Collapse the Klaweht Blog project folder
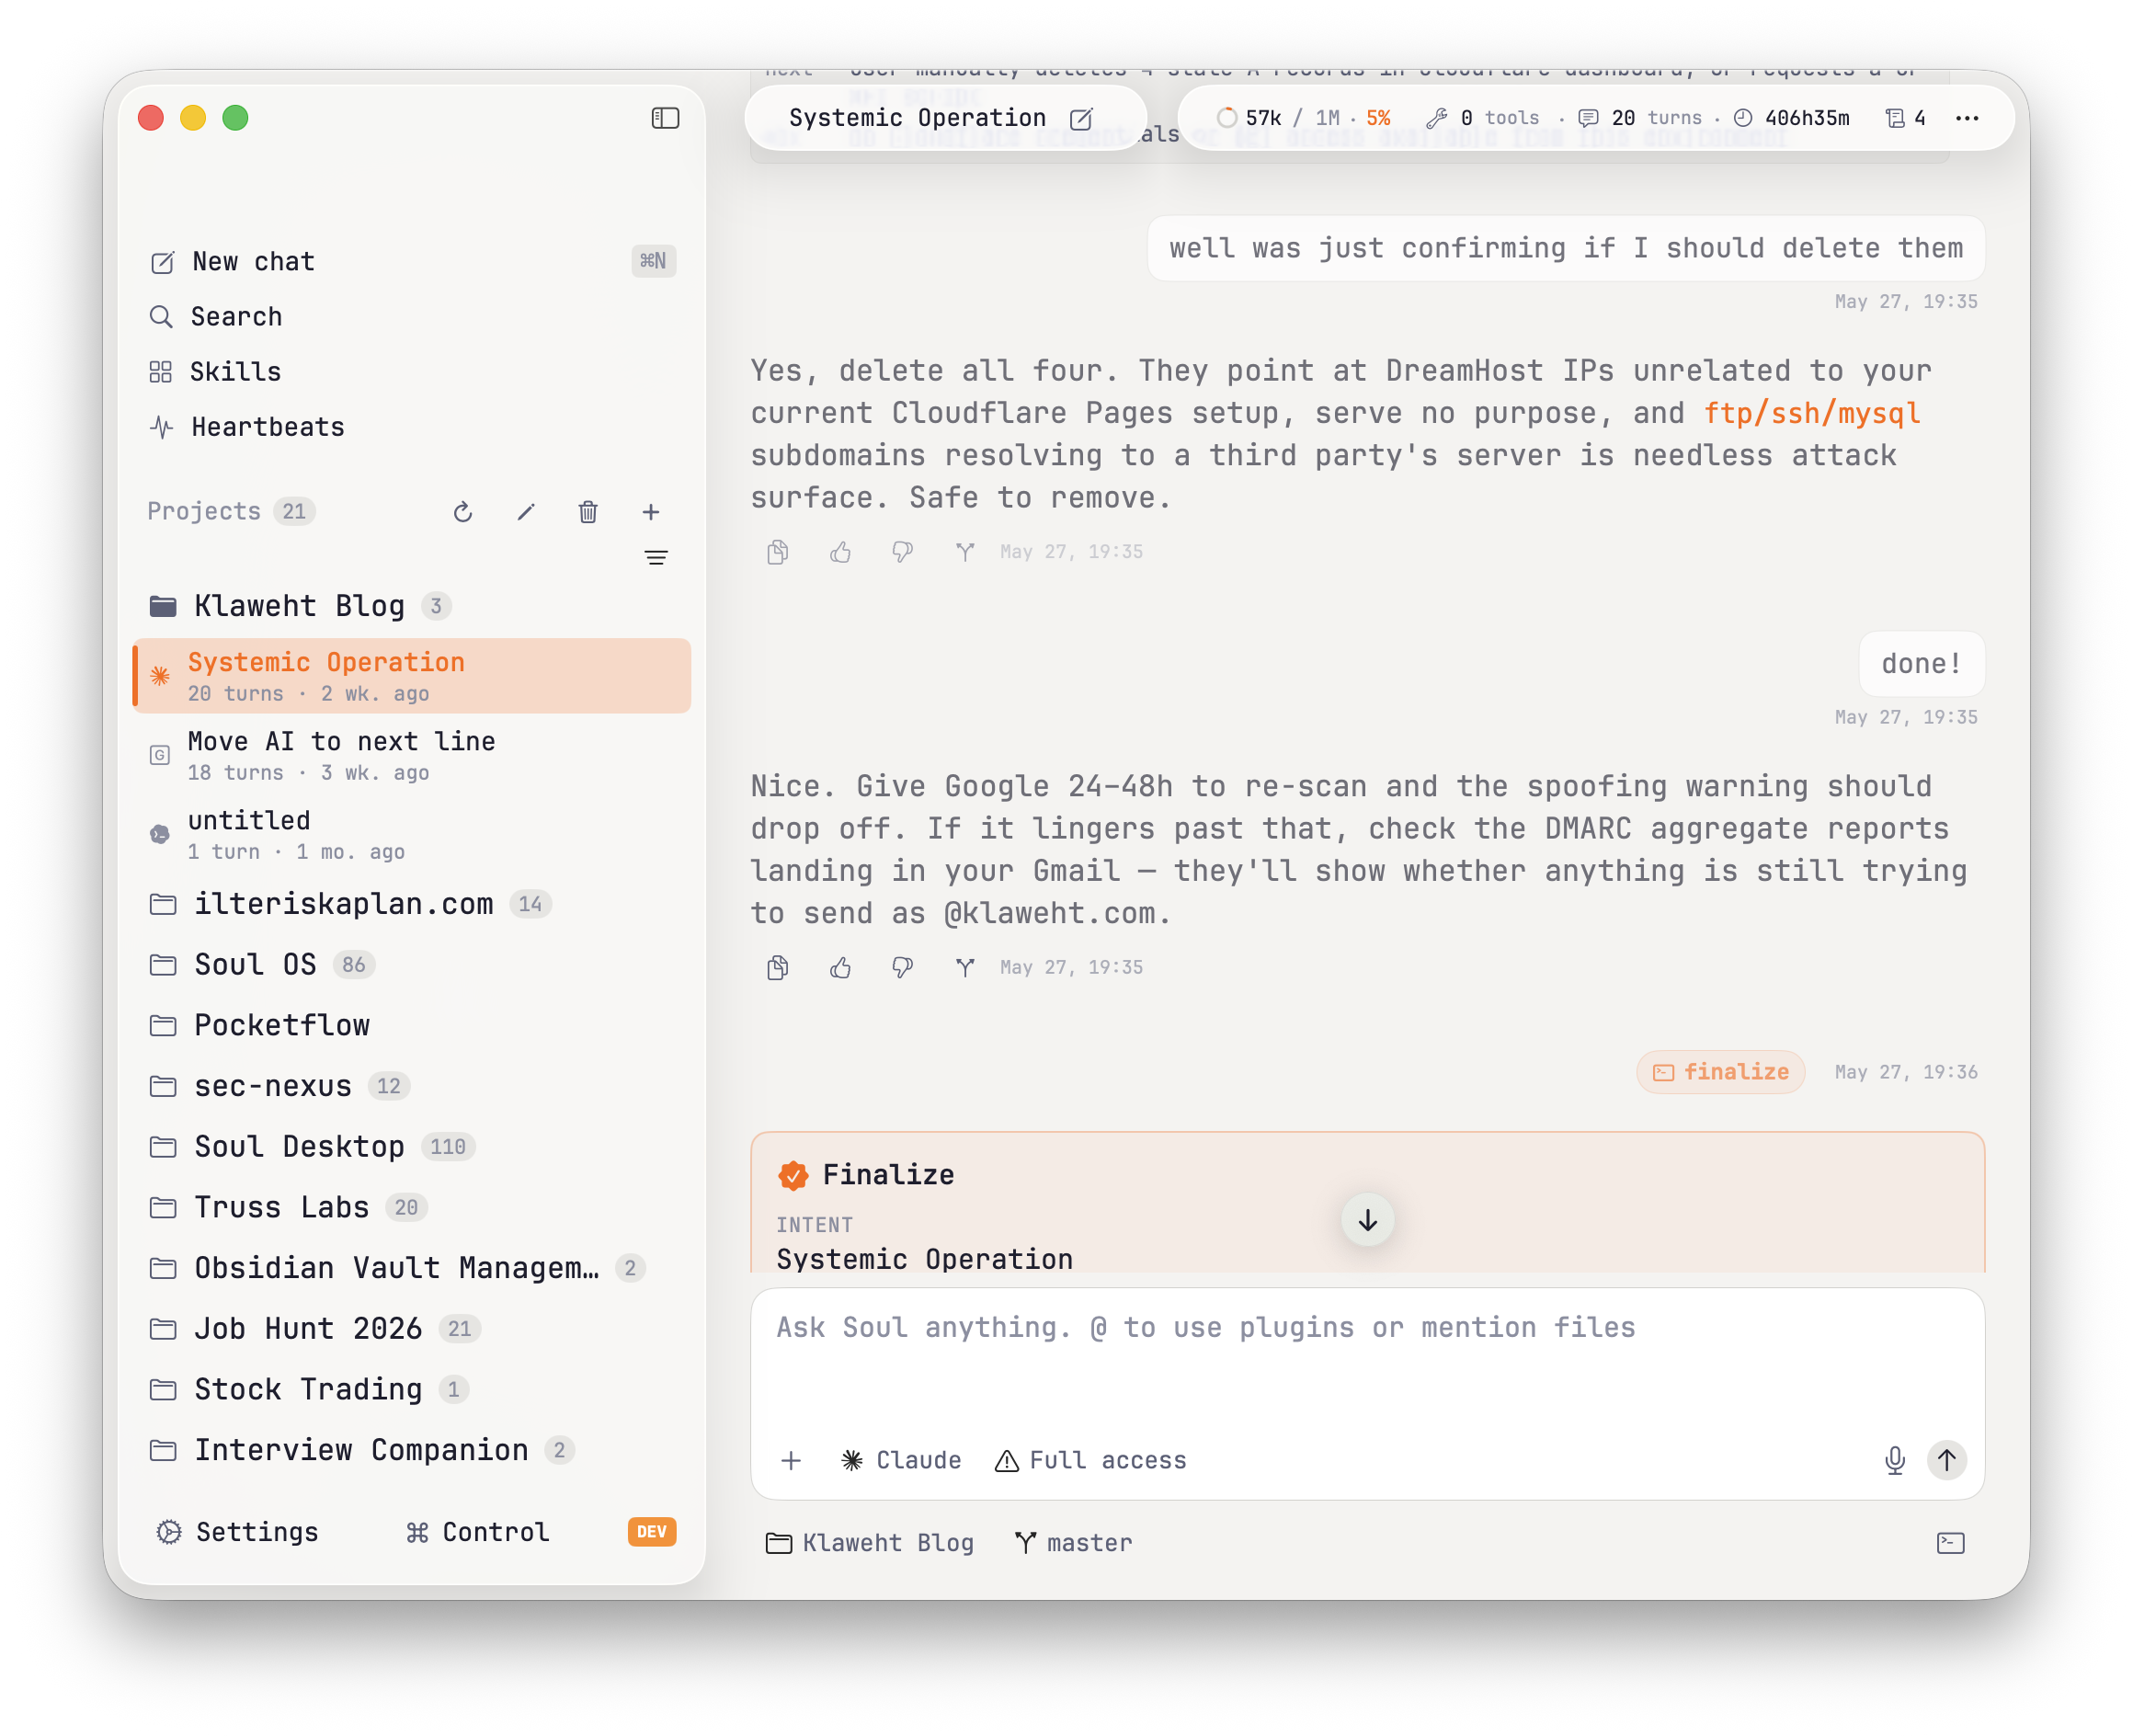The height and width of the screenshot is (1736, 2133). pos(412,606)
